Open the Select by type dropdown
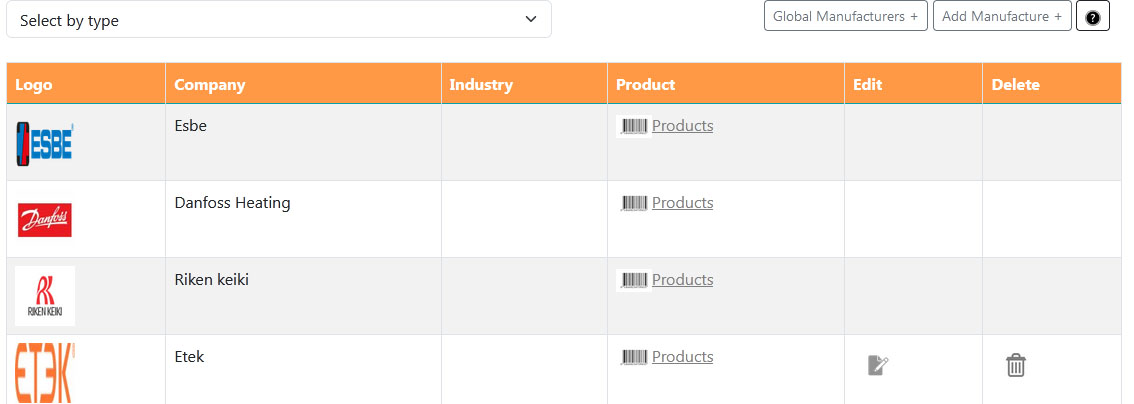Viewport: 1134px width, 404px height. tap(278, 20)
